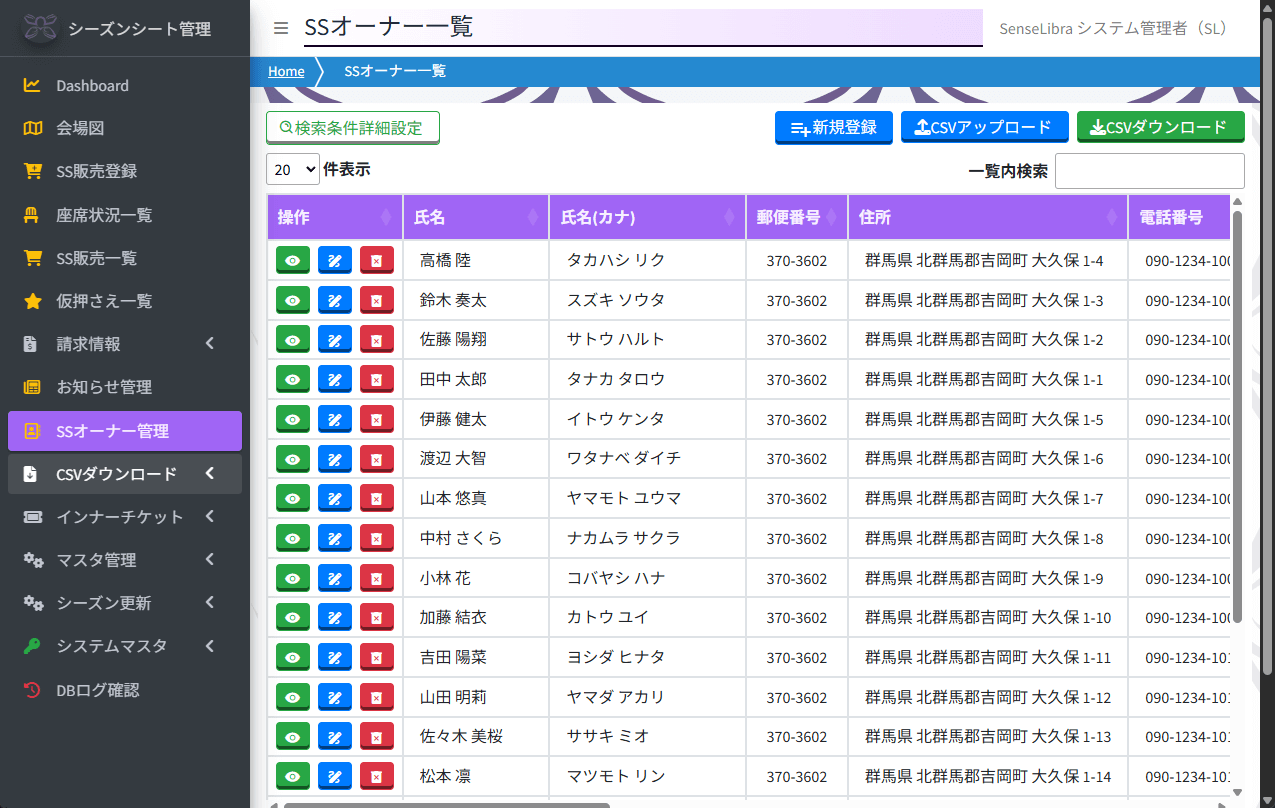The width and height of the screenshot is (1275, 808).
Task: Click the 新規登録 registration button
Action: point(833,127)
